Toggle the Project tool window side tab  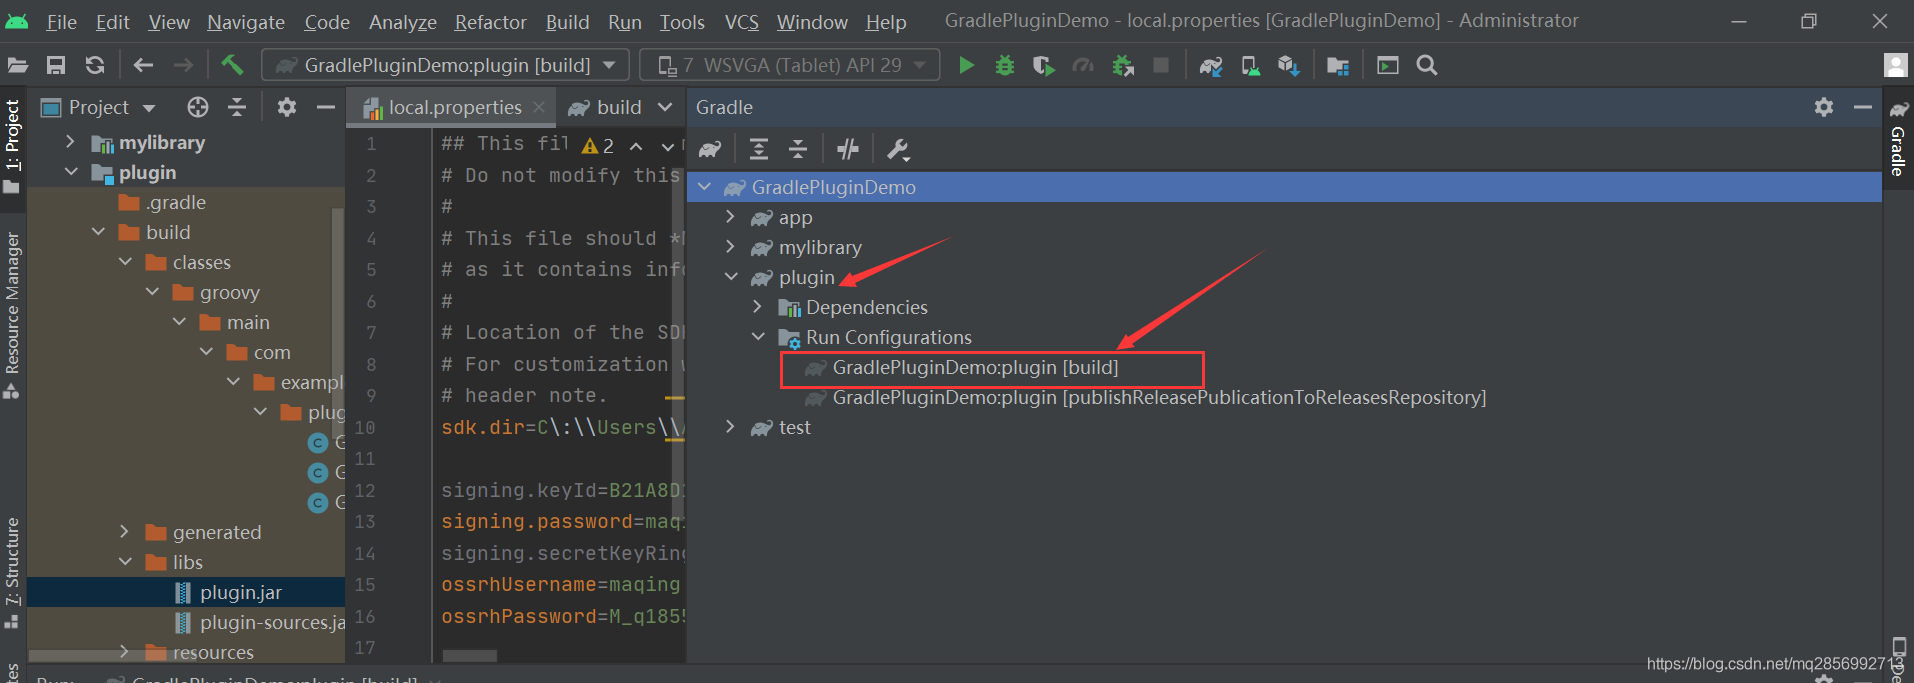point(12,148)
